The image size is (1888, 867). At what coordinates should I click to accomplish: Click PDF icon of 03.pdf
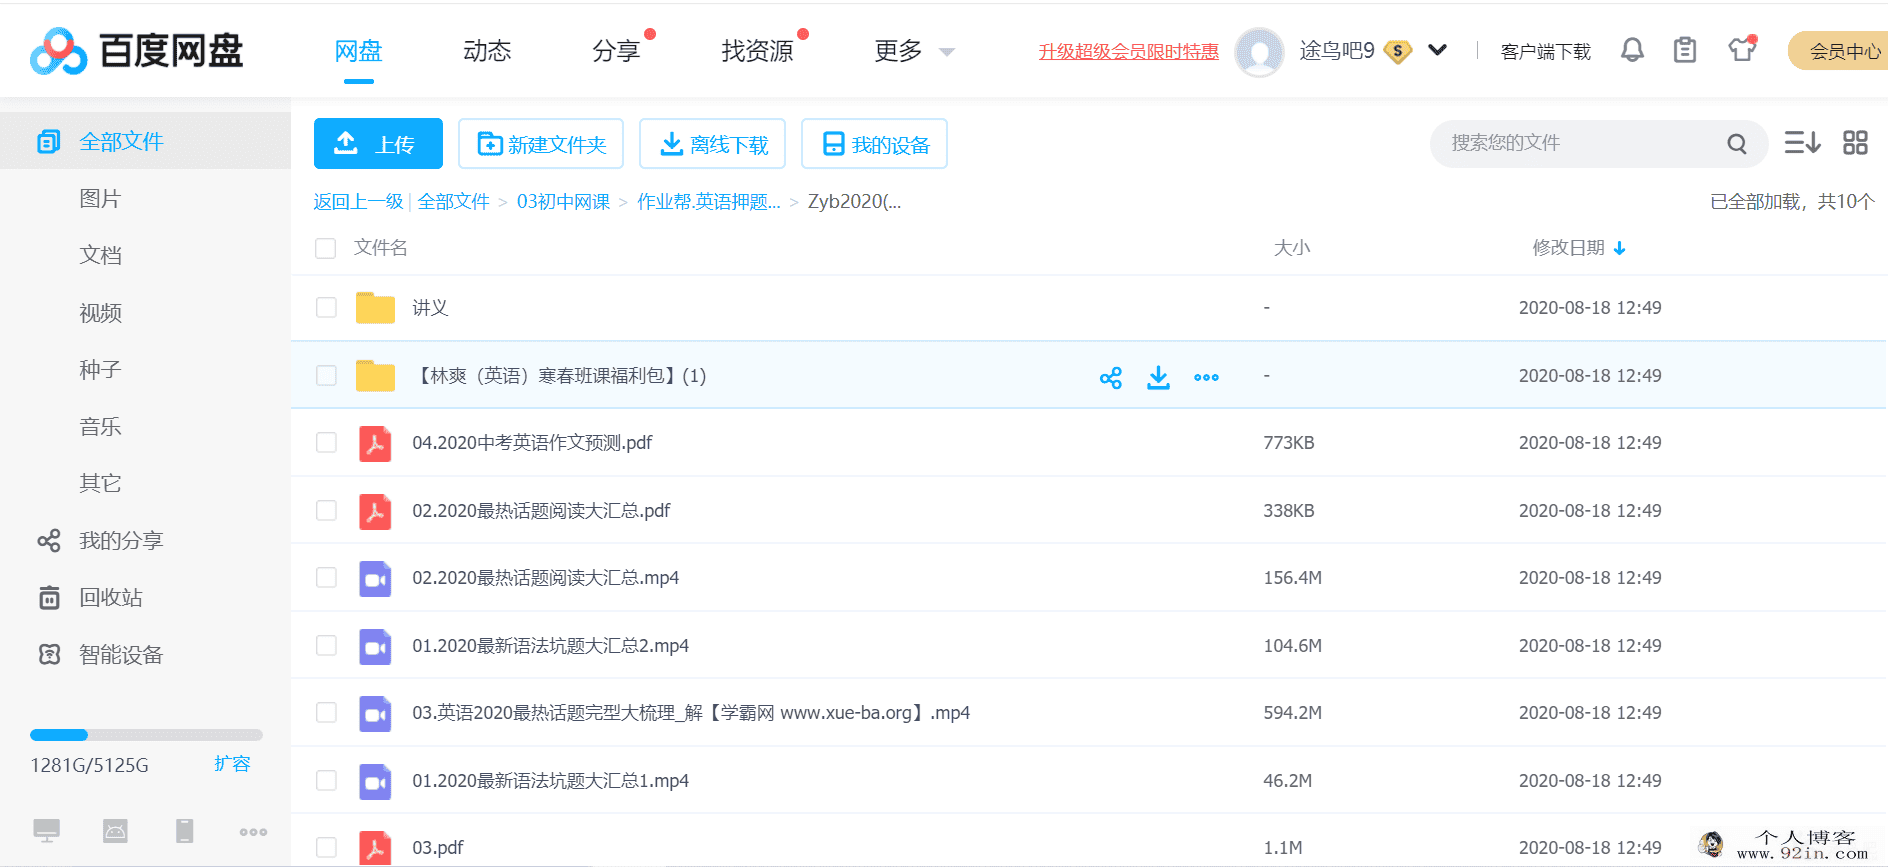coord(375,848)
